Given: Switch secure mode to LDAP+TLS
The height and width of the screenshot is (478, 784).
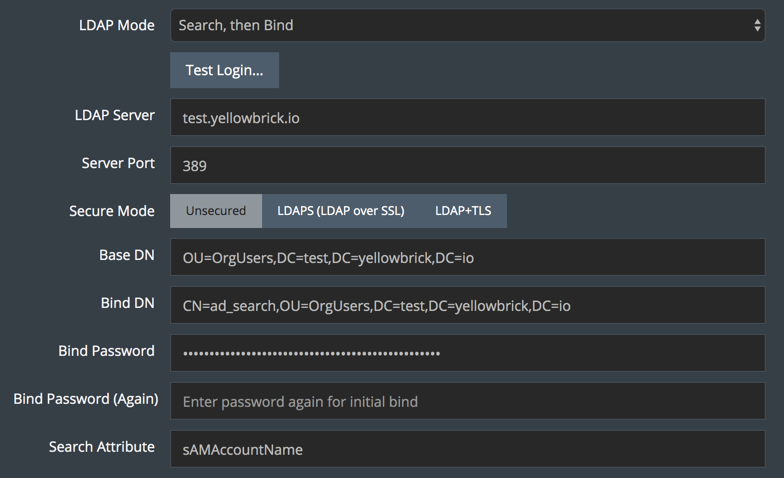Looking at the screenshot, I should tap(463, 211).
